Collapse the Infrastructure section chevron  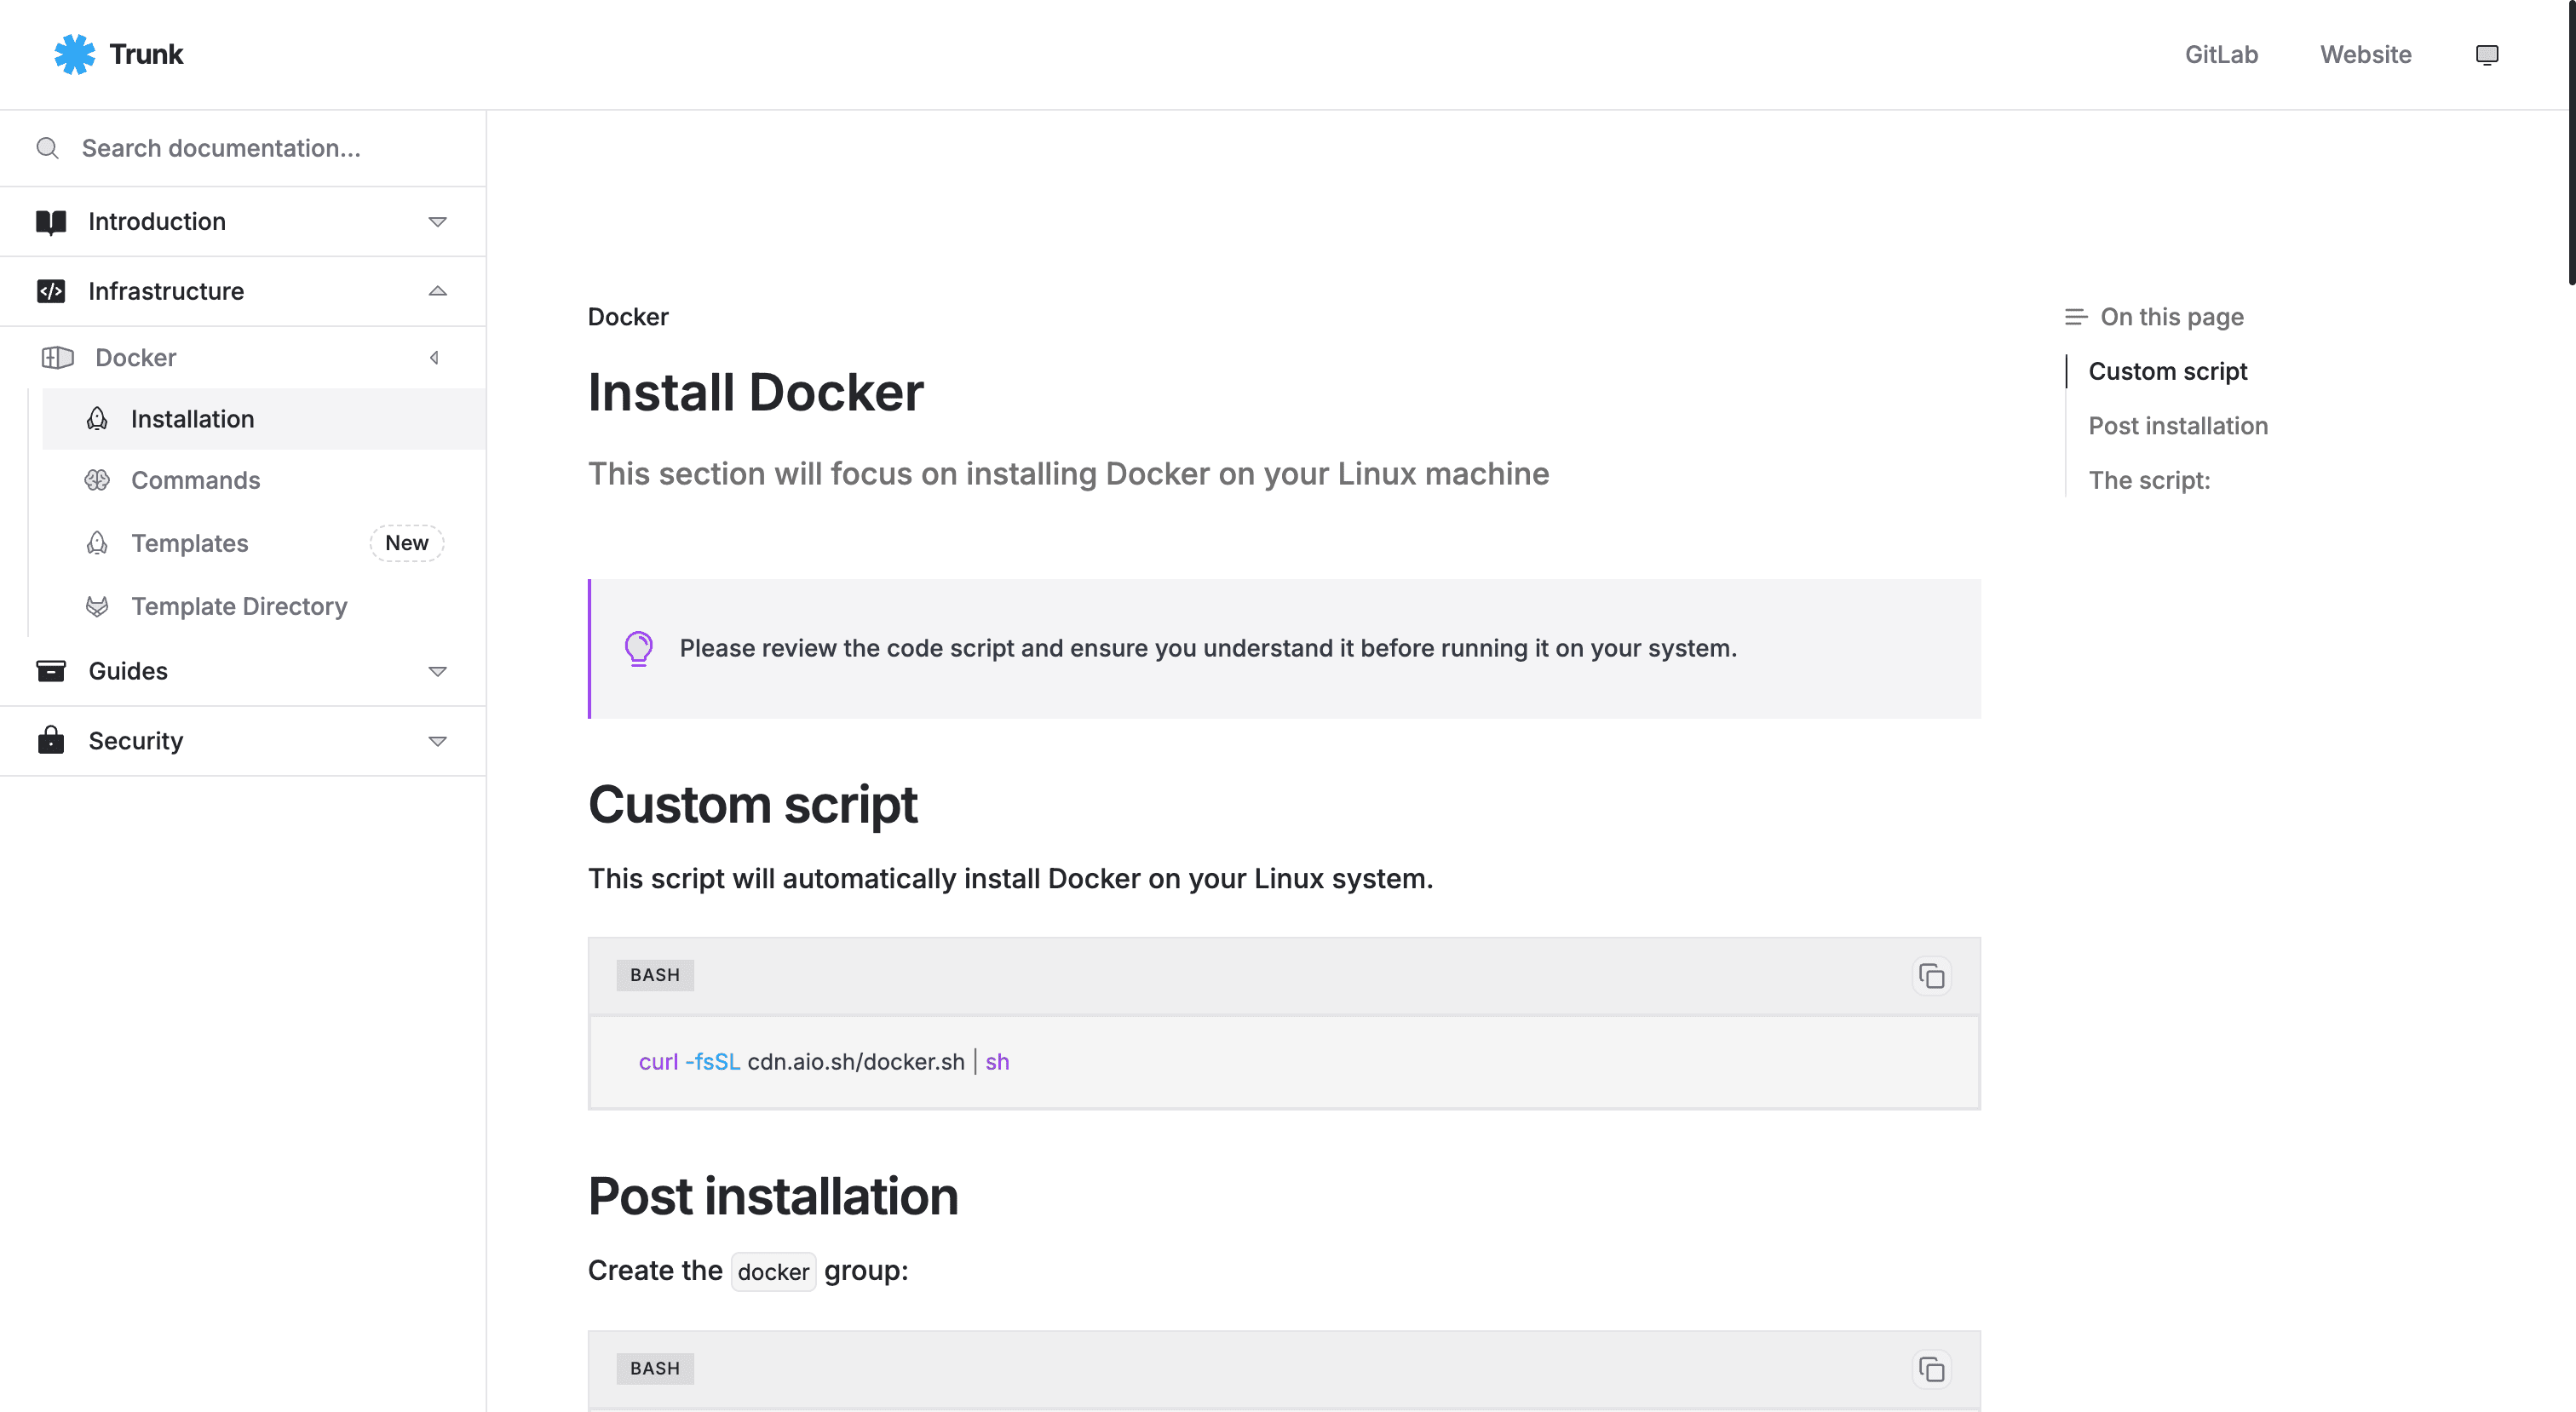coord(437,291)
